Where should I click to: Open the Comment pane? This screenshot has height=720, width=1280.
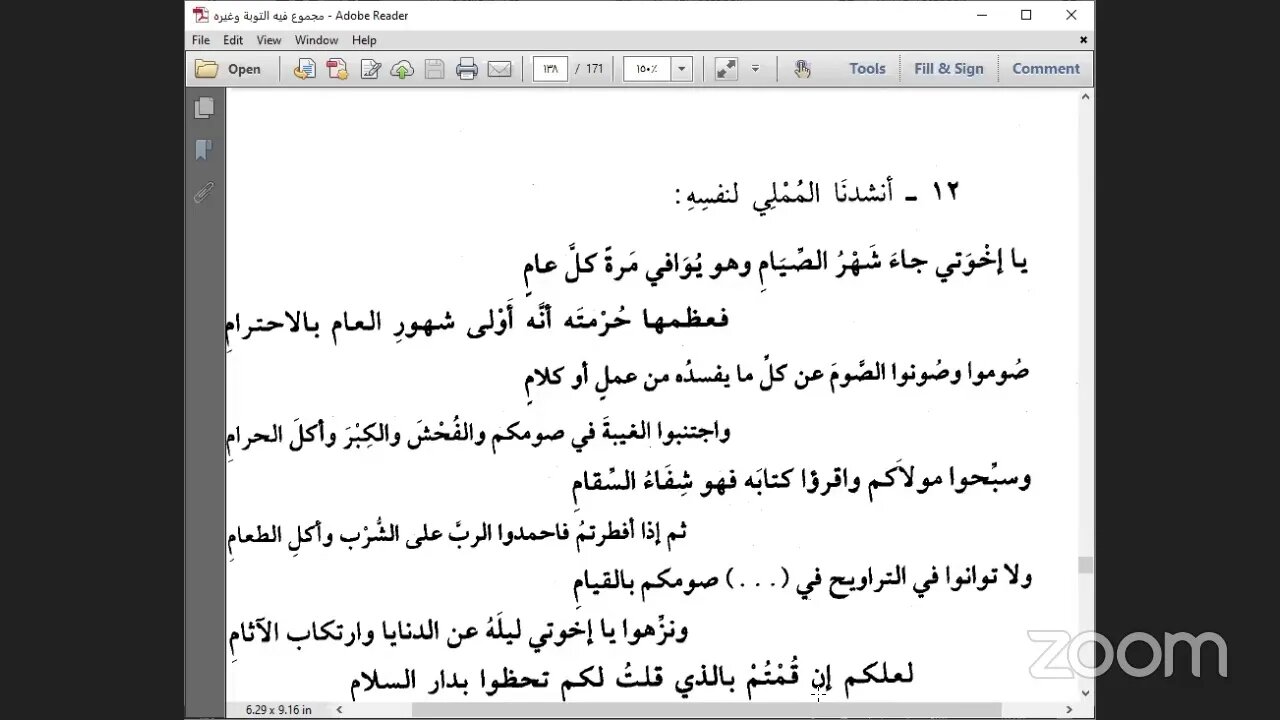(x=1046, y=69)
